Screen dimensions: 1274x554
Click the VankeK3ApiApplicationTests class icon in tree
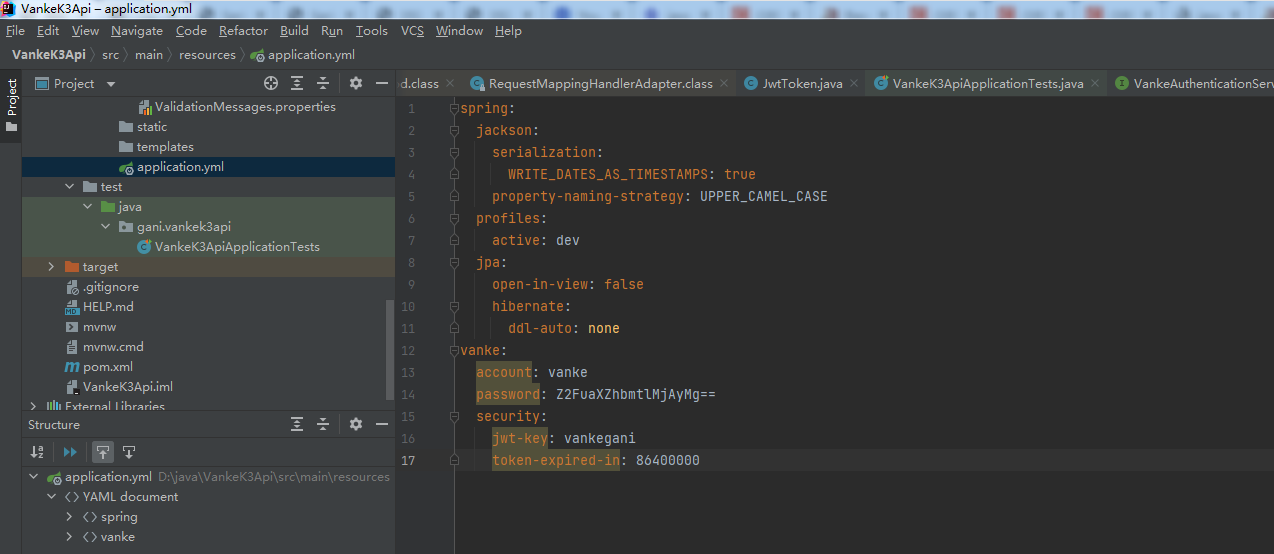point(144,247)
